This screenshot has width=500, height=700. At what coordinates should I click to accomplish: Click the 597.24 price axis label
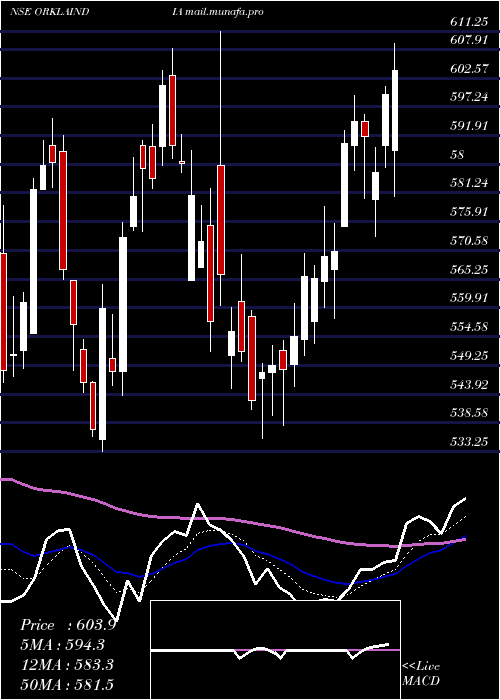pyautogui.click(x=470, y=97)
